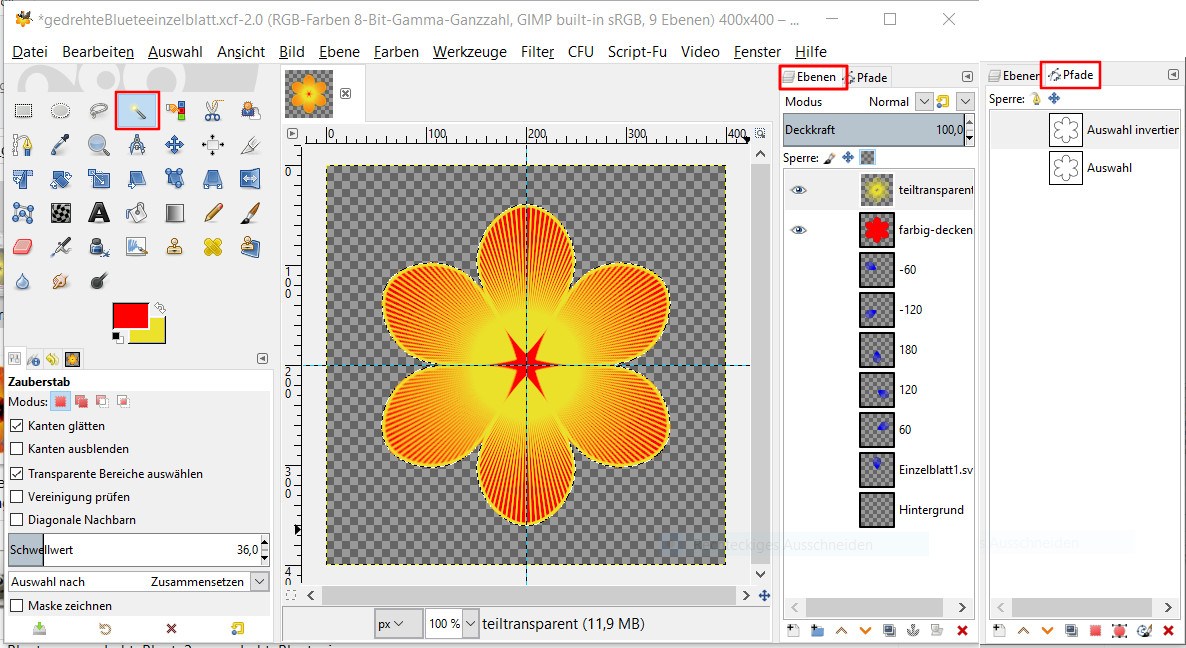Select the Bucket Fill tool
The width and height of the screenshot is (1186, 648).
click(137, 212)
